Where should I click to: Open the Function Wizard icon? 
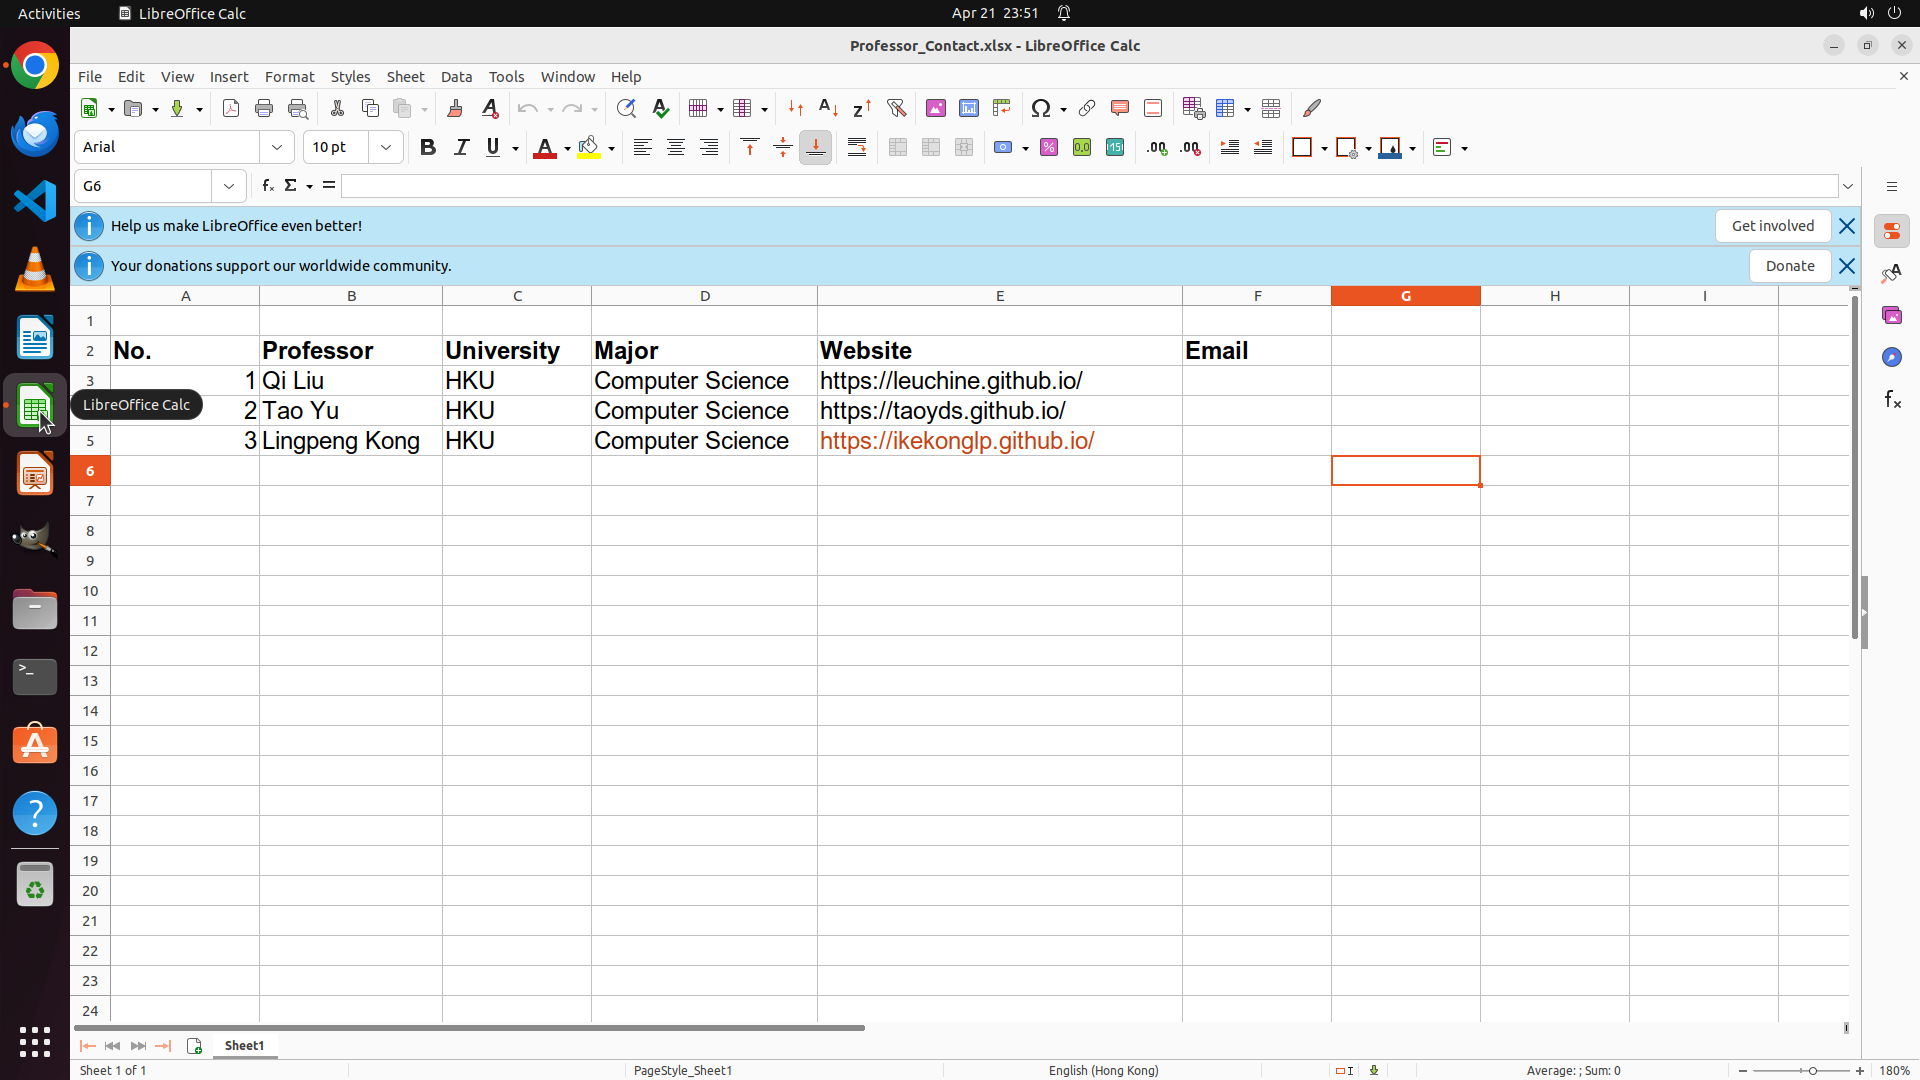tap(267, 186)
